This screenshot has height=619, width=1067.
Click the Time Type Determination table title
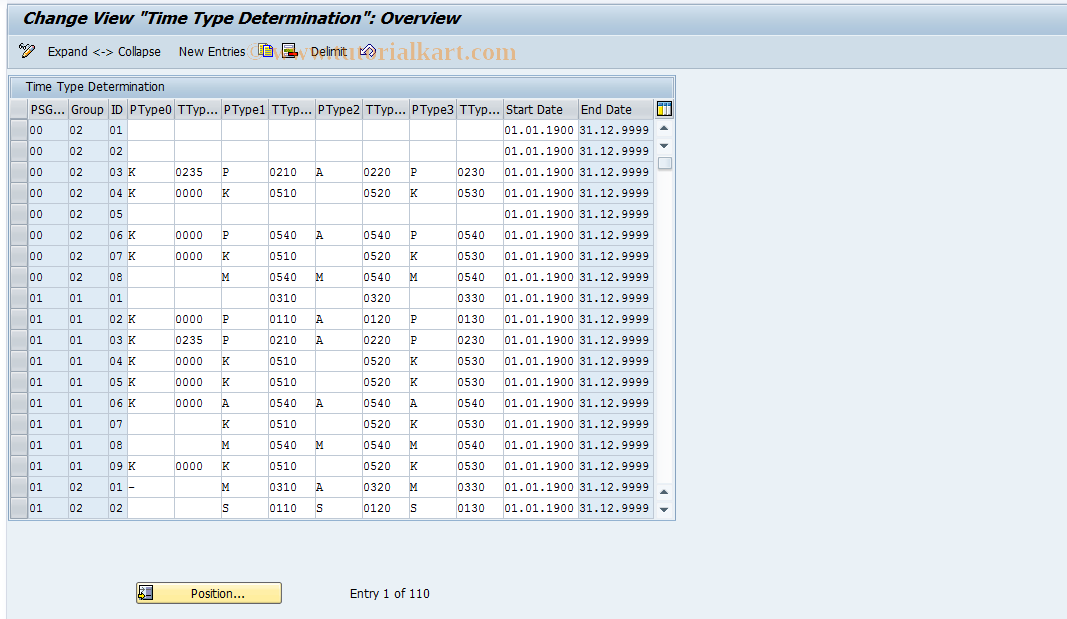coord(95,87)
